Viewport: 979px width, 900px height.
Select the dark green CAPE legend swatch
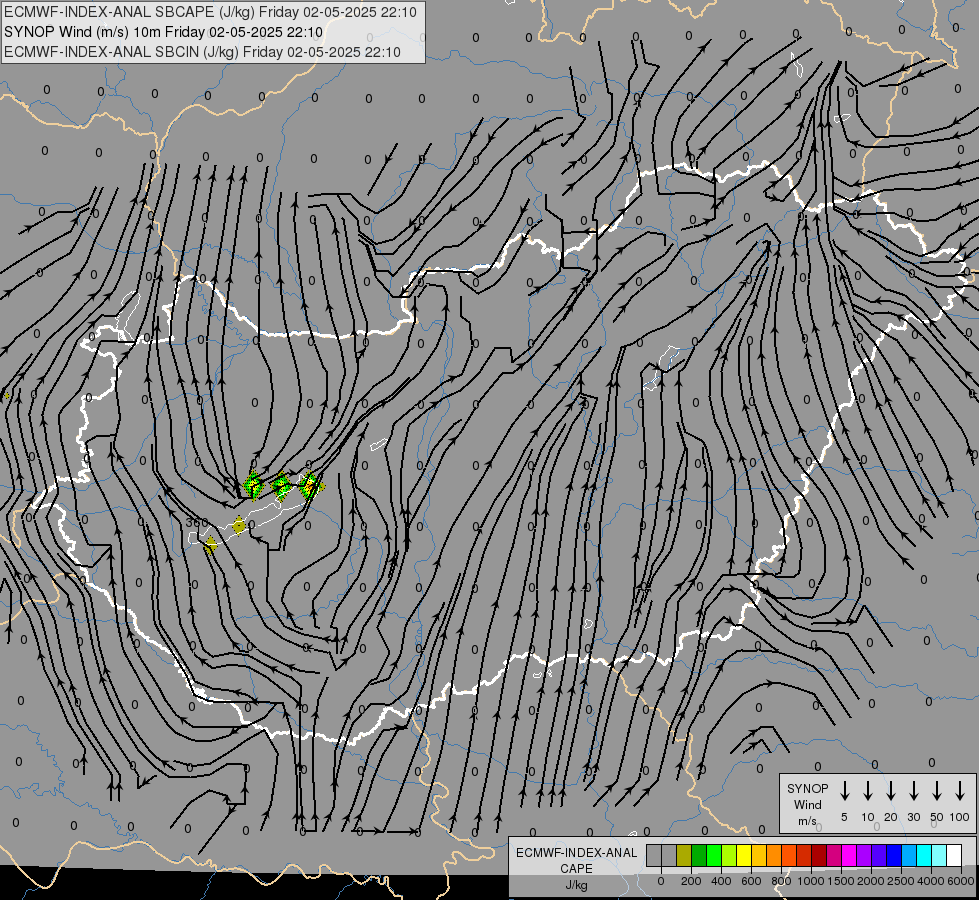coord(699,855)
